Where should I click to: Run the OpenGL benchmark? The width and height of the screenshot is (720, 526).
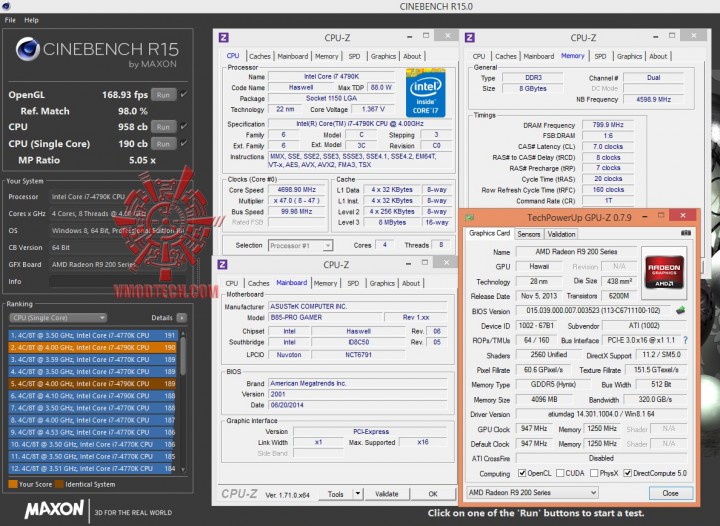163,95
